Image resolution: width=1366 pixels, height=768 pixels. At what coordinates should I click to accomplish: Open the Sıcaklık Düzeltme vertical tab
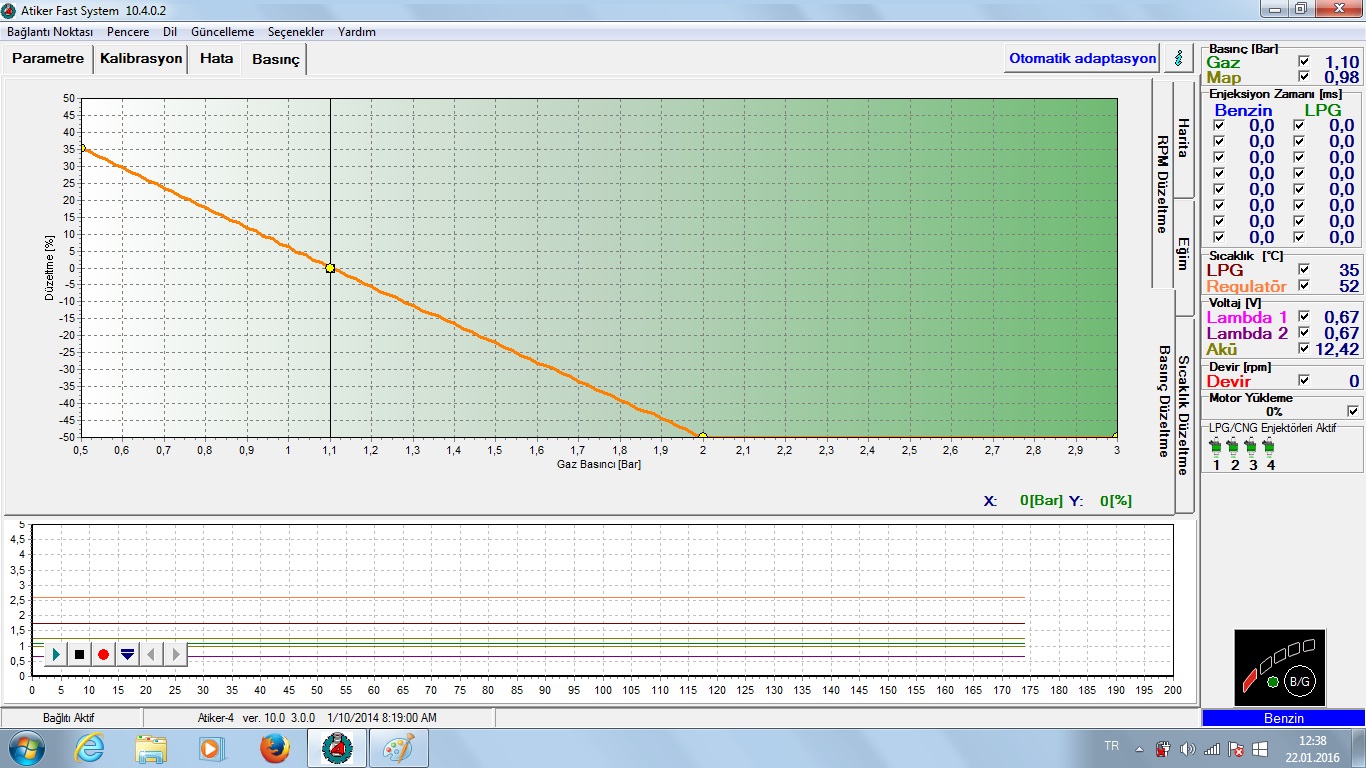[1183, 414]
